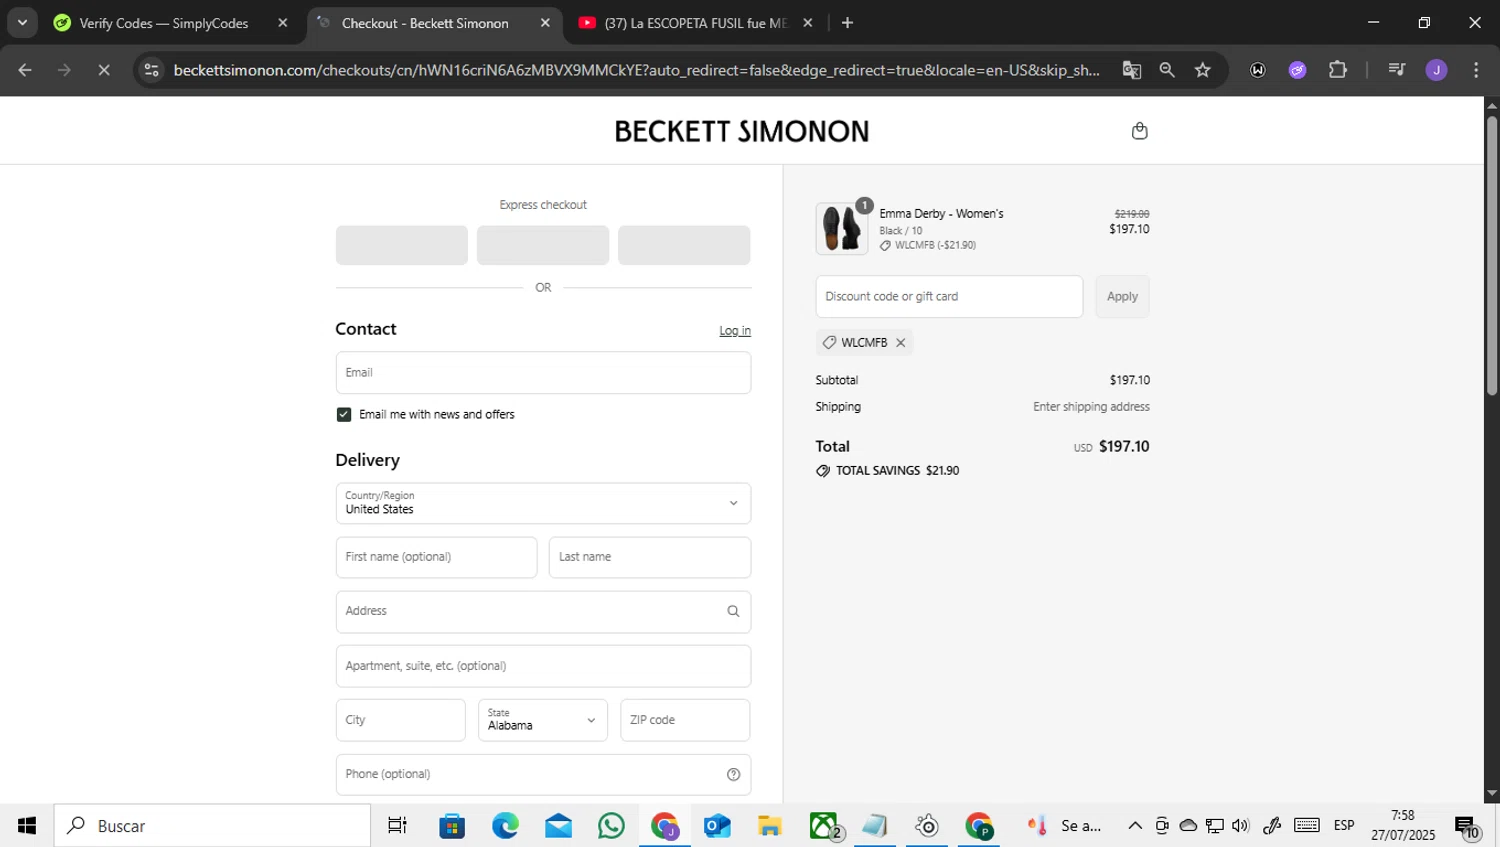
Task: Click the TOTAL SAVINGS $21.90 text
Action: point(897,471)
